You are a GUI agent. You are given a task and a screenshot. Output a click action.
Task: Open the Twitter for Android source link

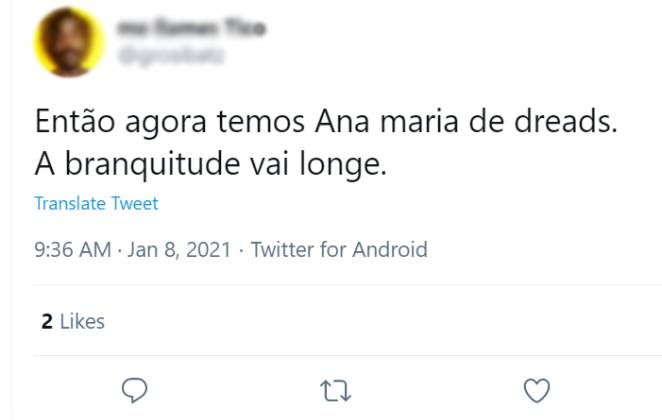click(339, 249)
